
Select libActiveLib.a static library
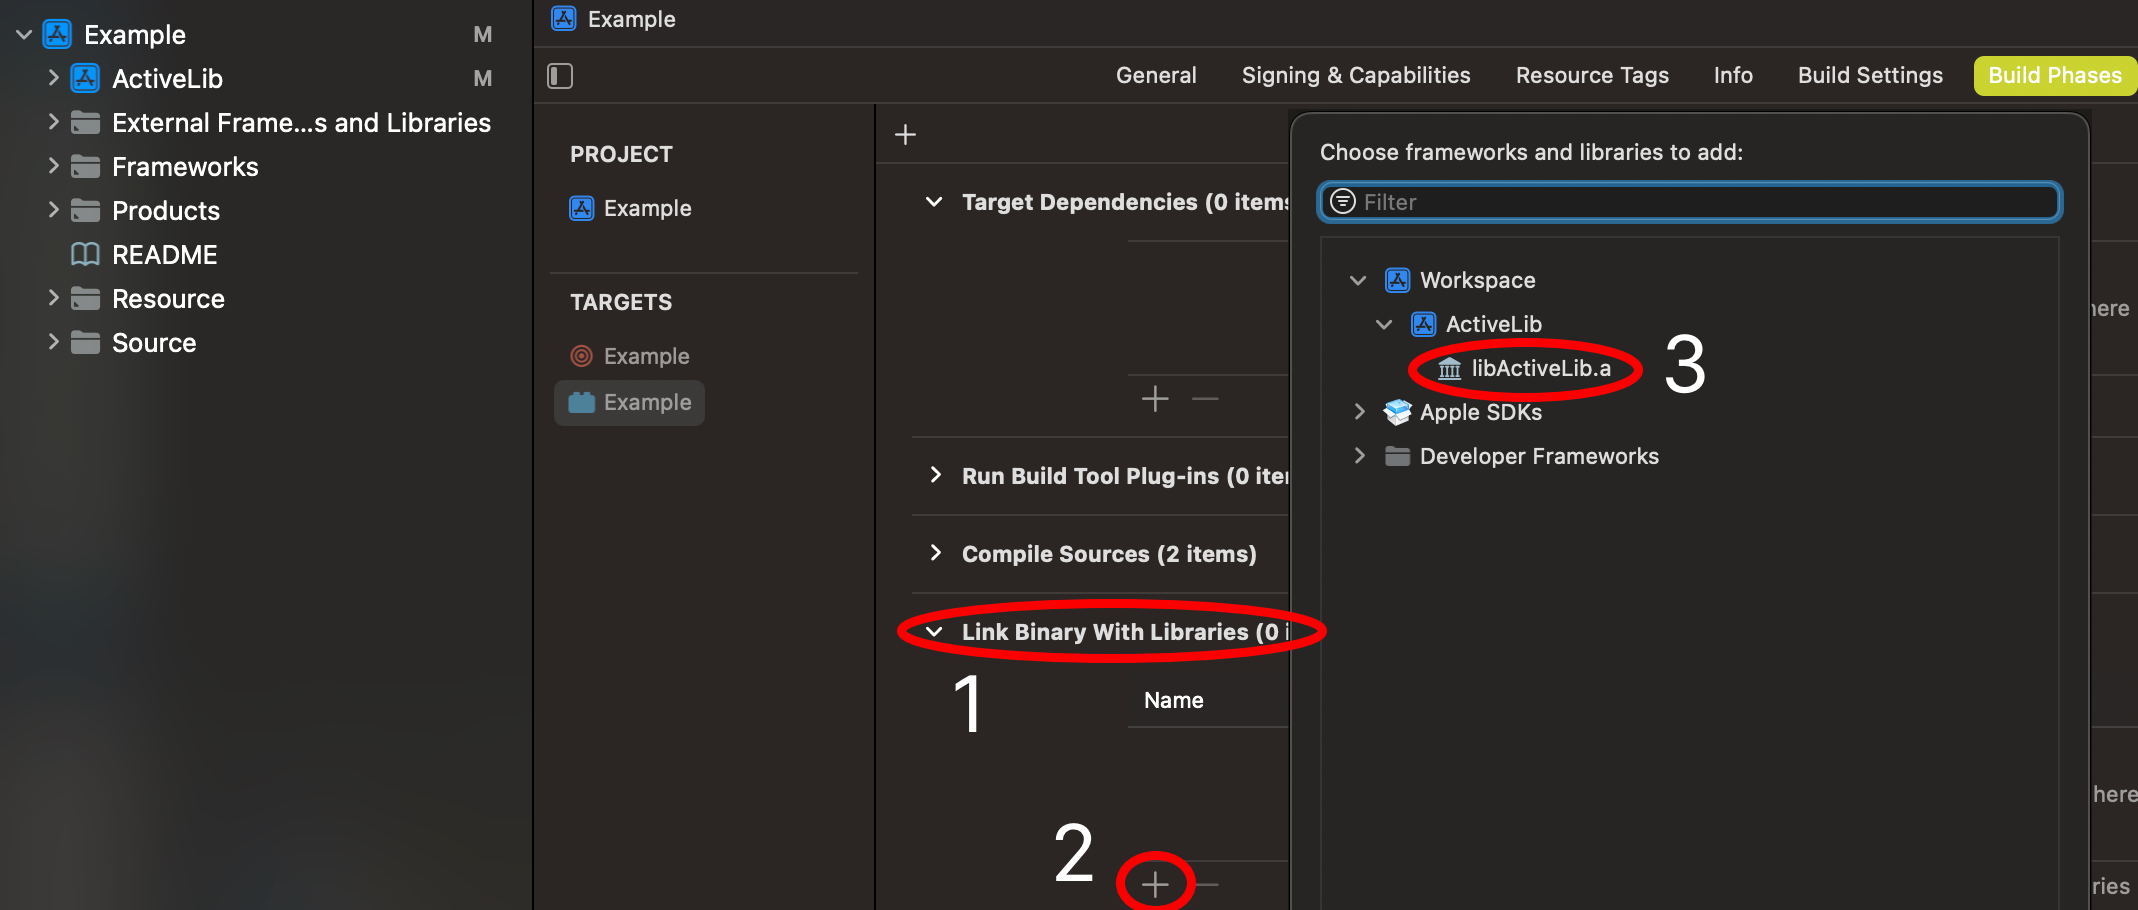[1540, 369]
